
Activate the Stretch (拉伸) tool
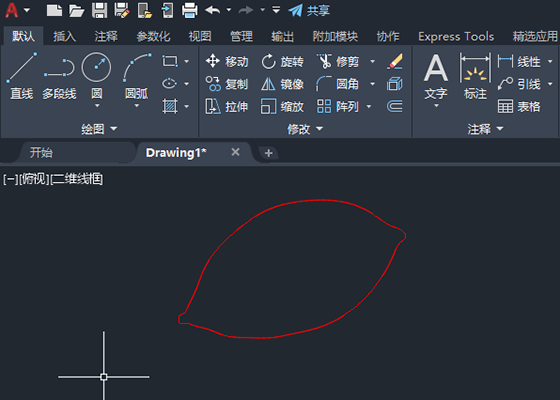pos(227,106)
